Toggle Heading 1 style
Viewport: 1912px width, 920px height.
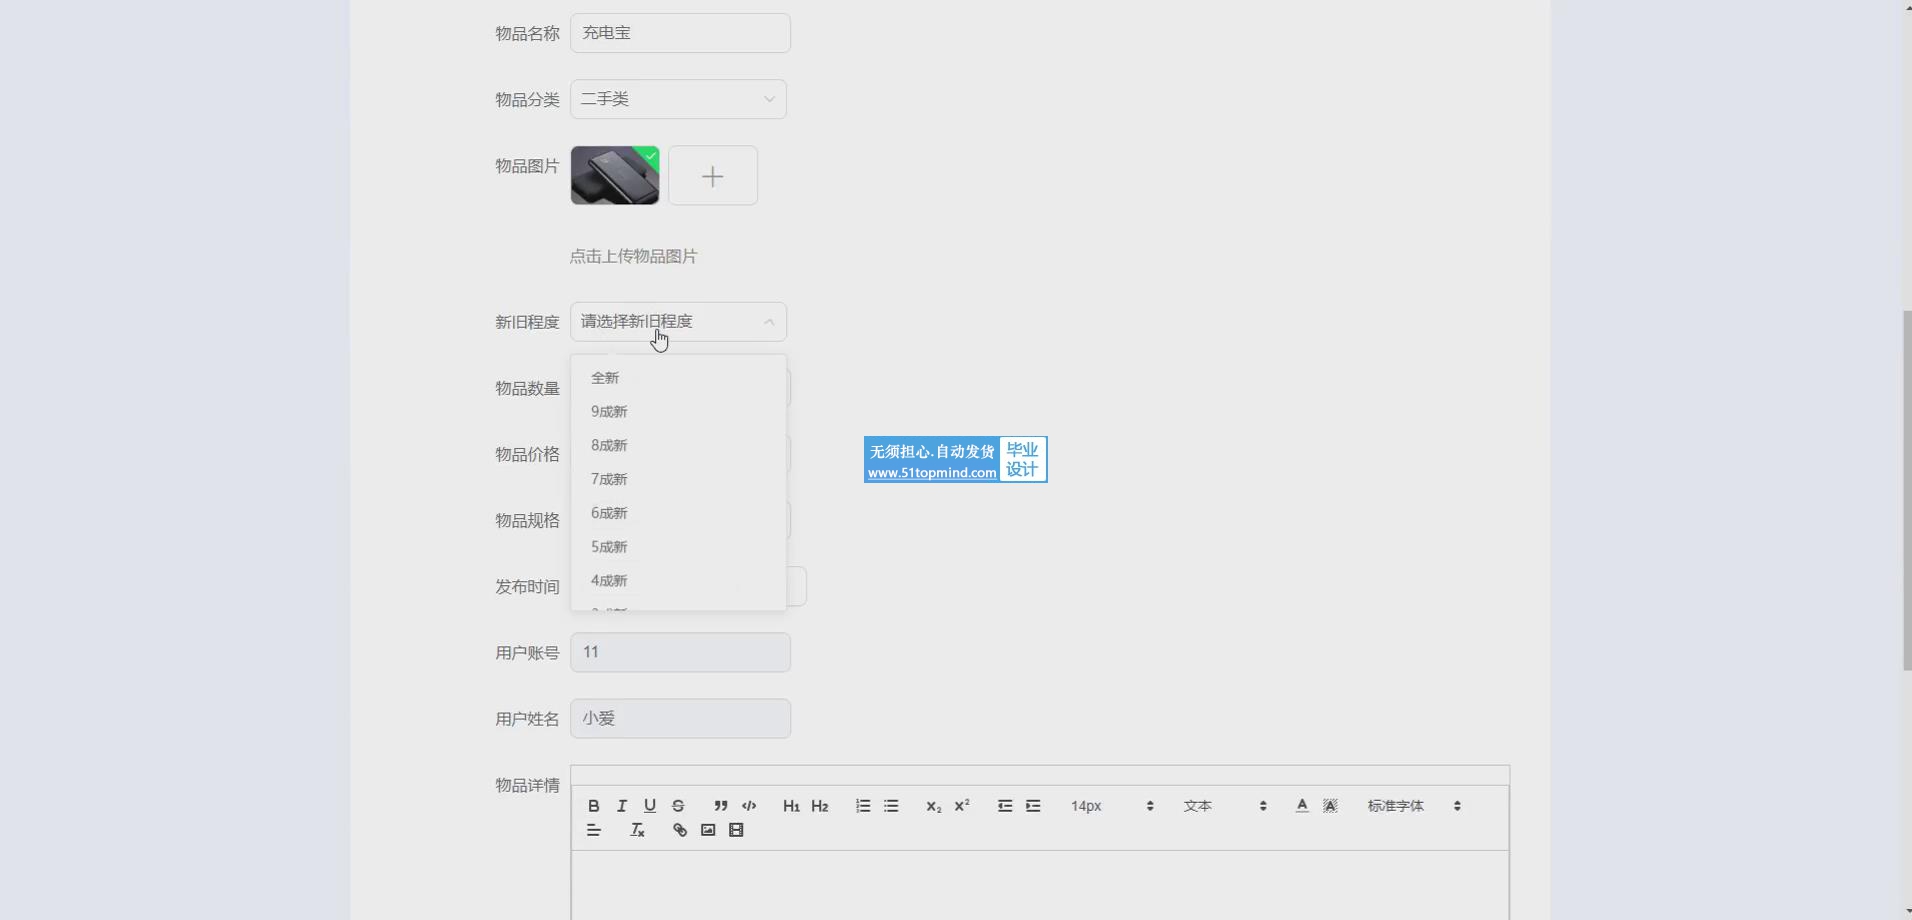[x=791, y=806]
